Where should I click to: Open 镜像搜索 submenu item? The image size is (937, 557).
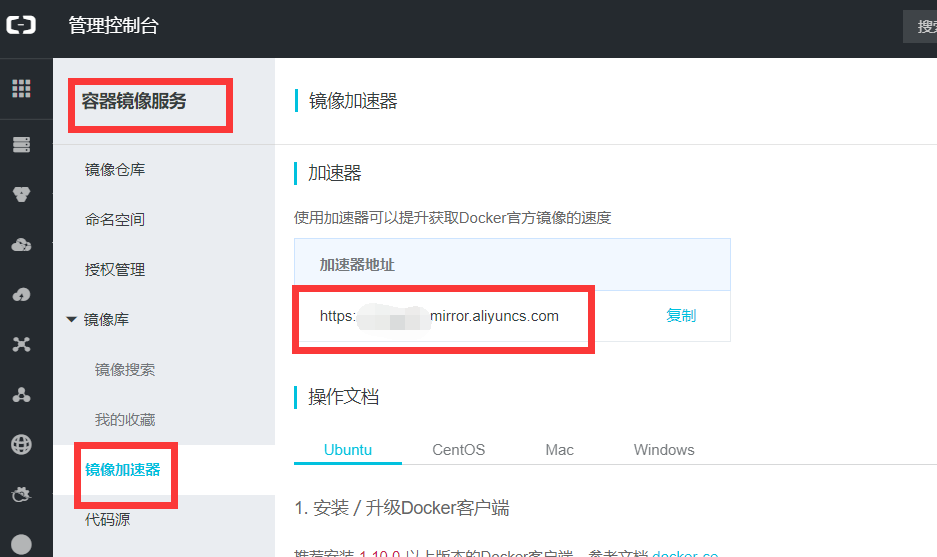click(125, 370)
